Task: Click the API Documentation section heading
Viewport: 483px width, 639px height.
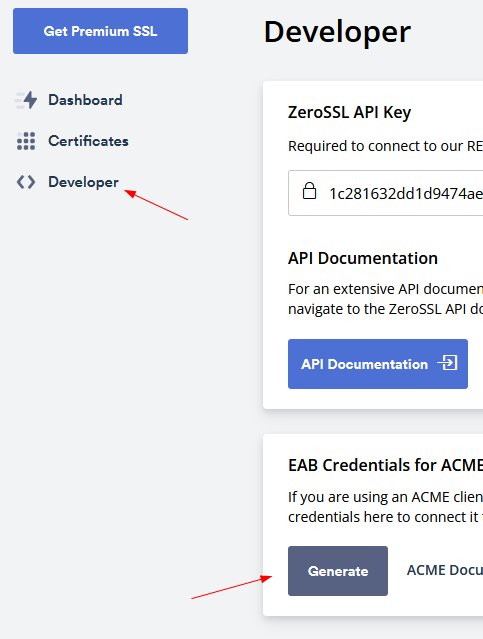Action: pos(363,258)
